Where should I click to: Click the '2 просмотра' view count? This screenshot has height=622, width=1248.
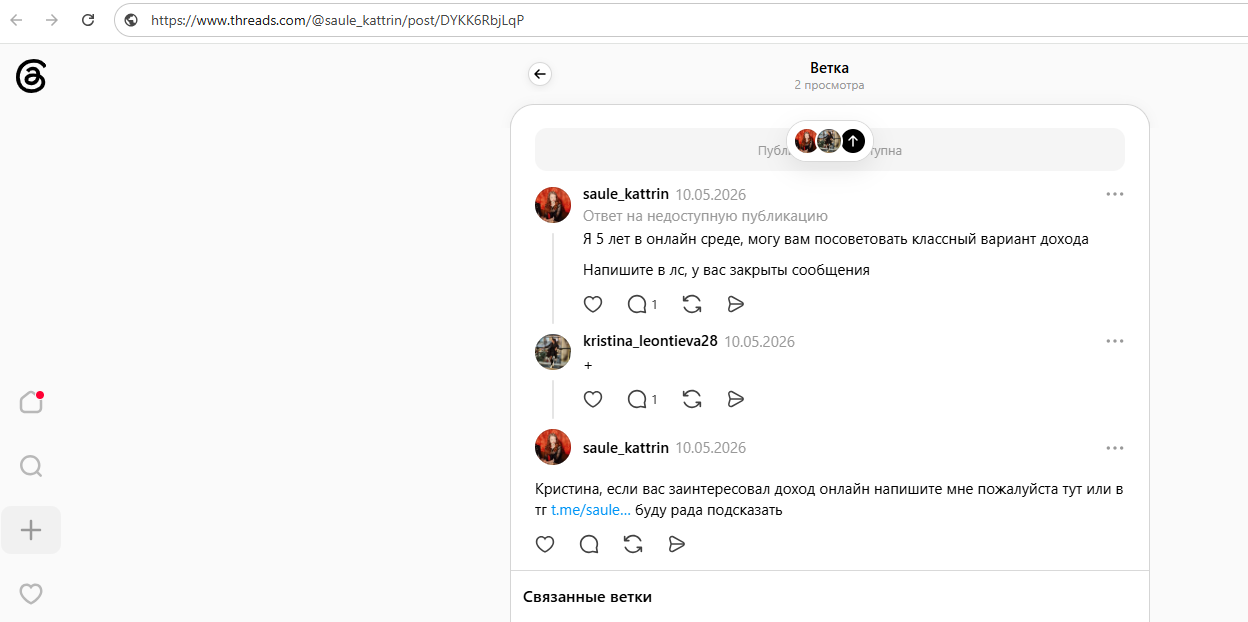coord(829,86)
